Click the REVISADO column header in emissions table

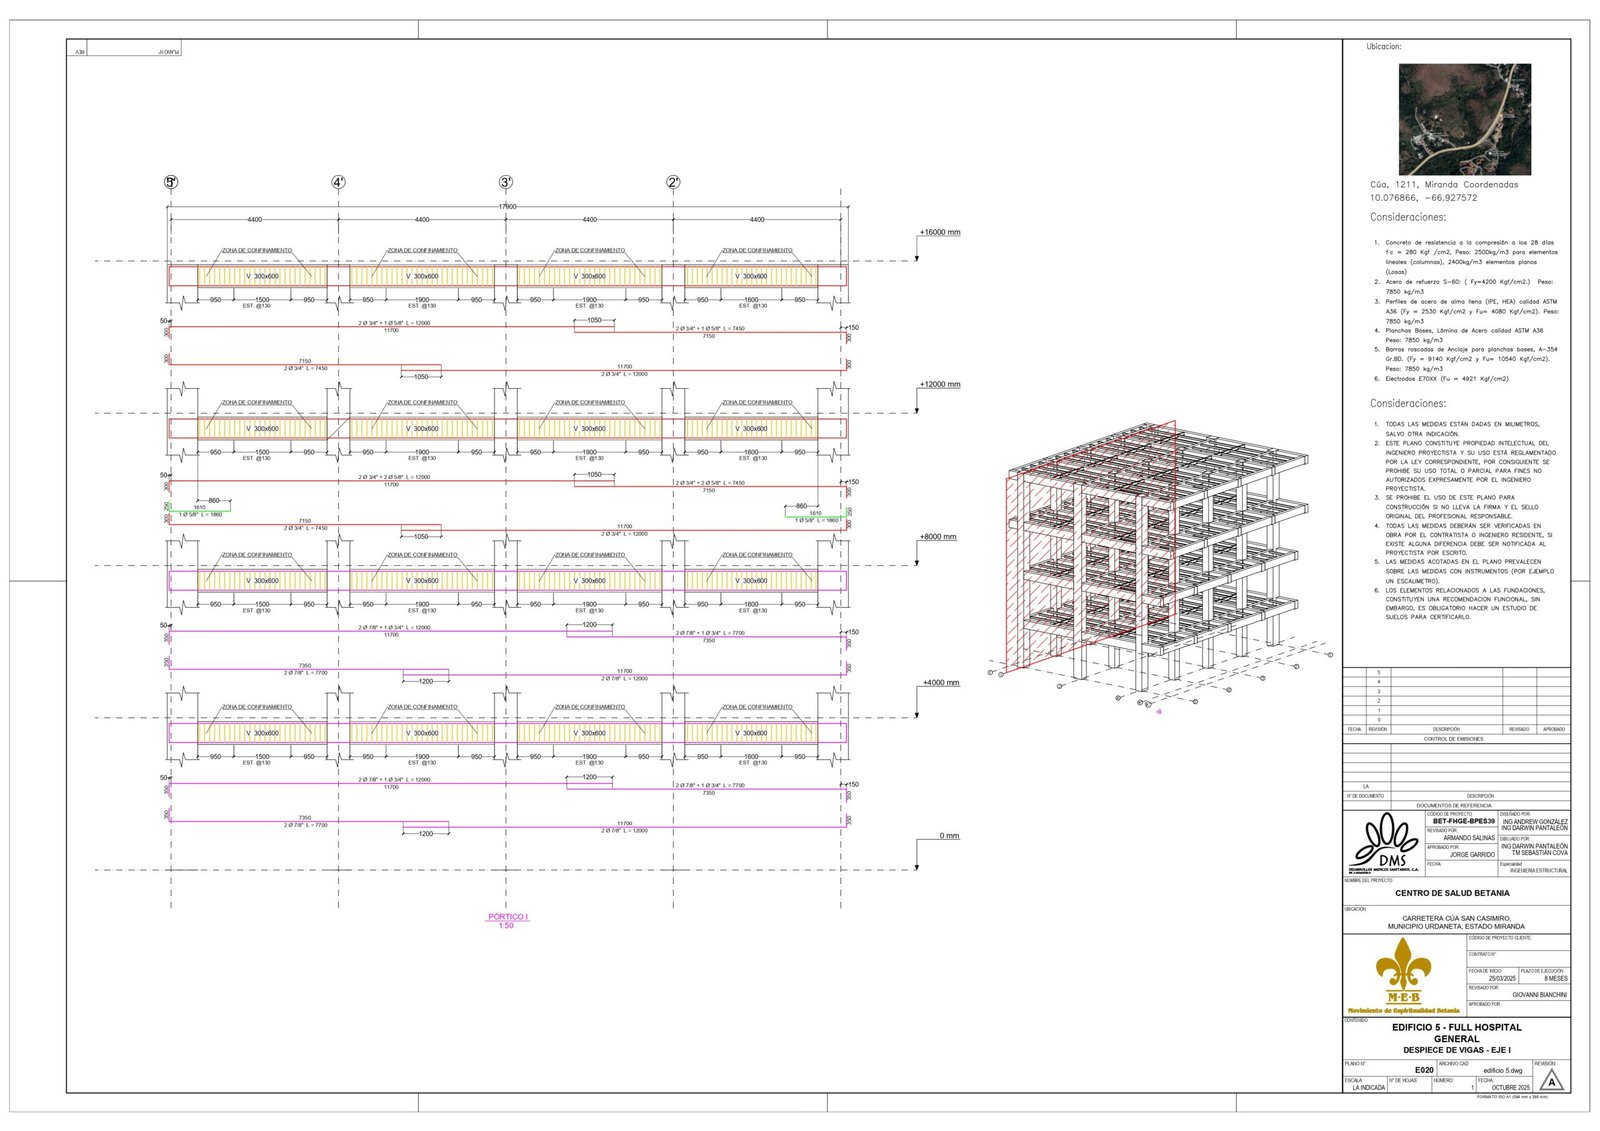click(1519, 729)
